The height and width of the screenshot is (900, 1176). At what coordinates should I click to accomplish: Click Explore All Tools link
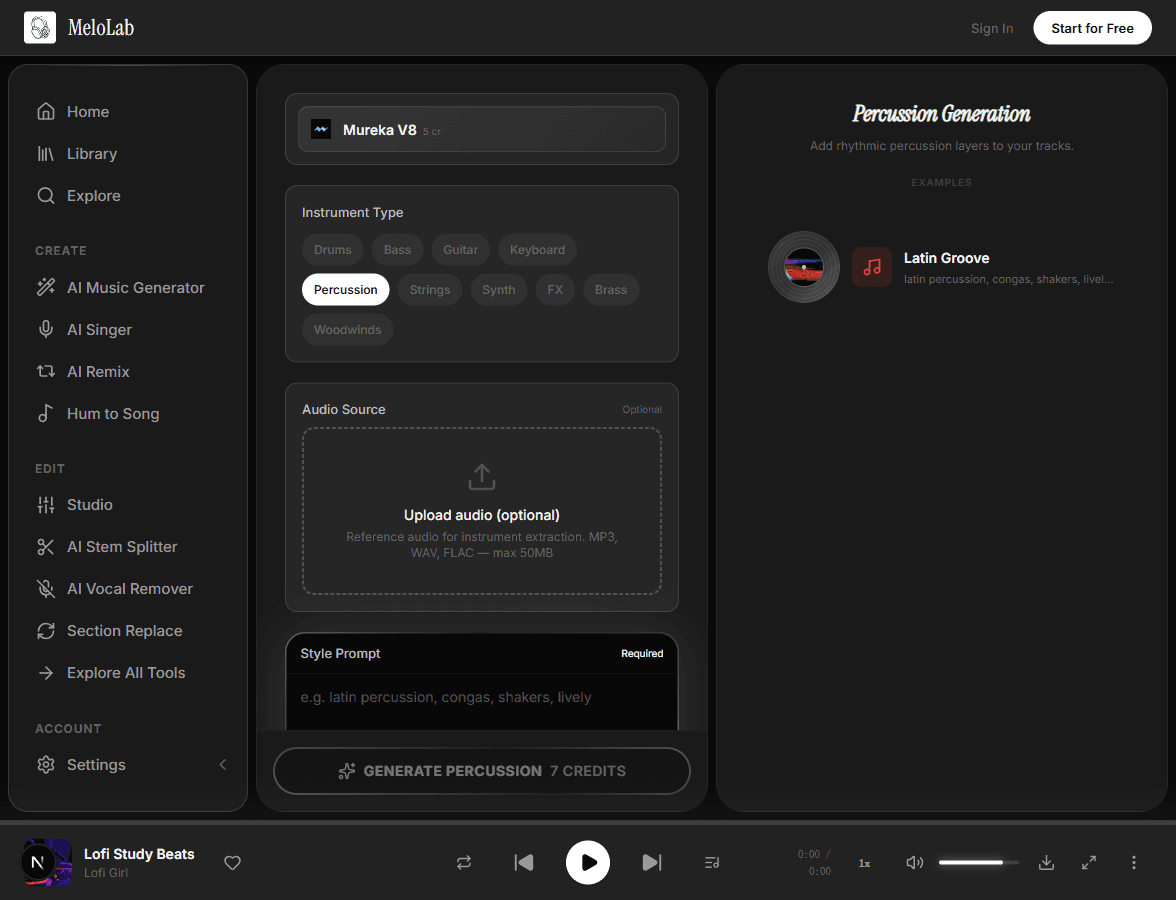point(111,673)
